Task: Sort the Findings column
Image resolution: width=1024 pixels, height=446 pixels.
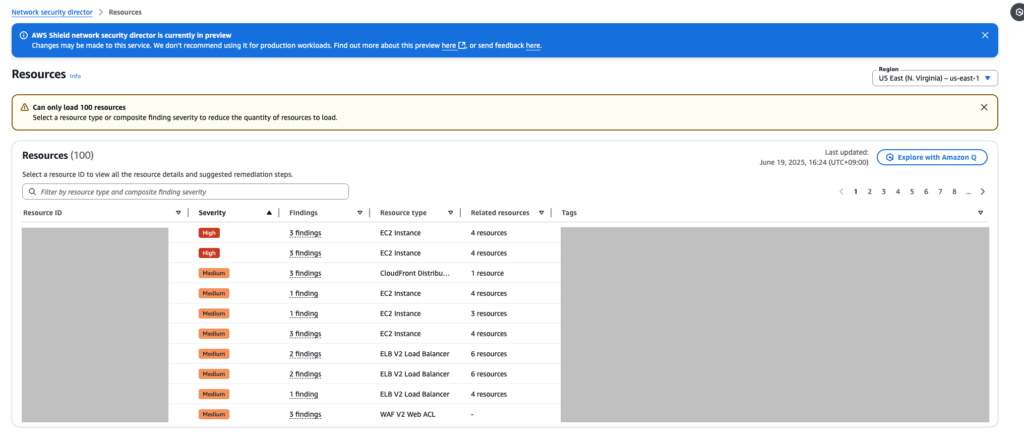Action: [x=359, y=213]
